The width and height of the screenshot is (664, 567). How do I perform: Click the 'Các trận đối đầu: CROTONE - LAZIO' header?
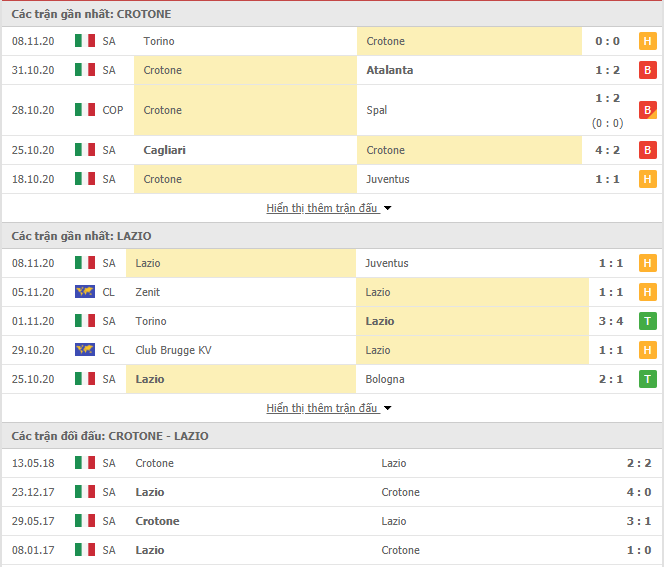point(110,436)
